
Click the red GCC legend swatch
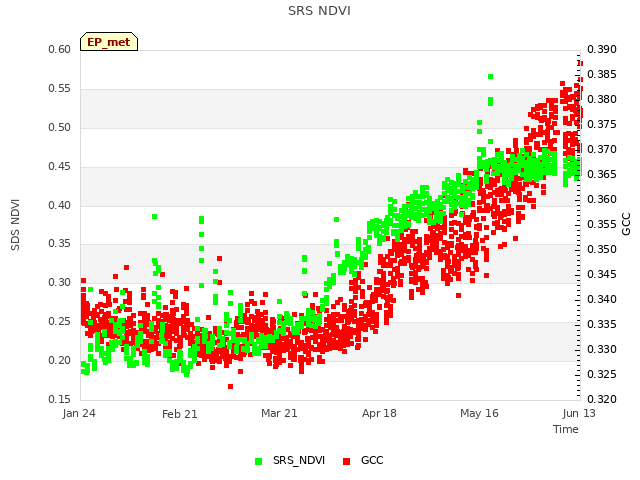point(347,461)
